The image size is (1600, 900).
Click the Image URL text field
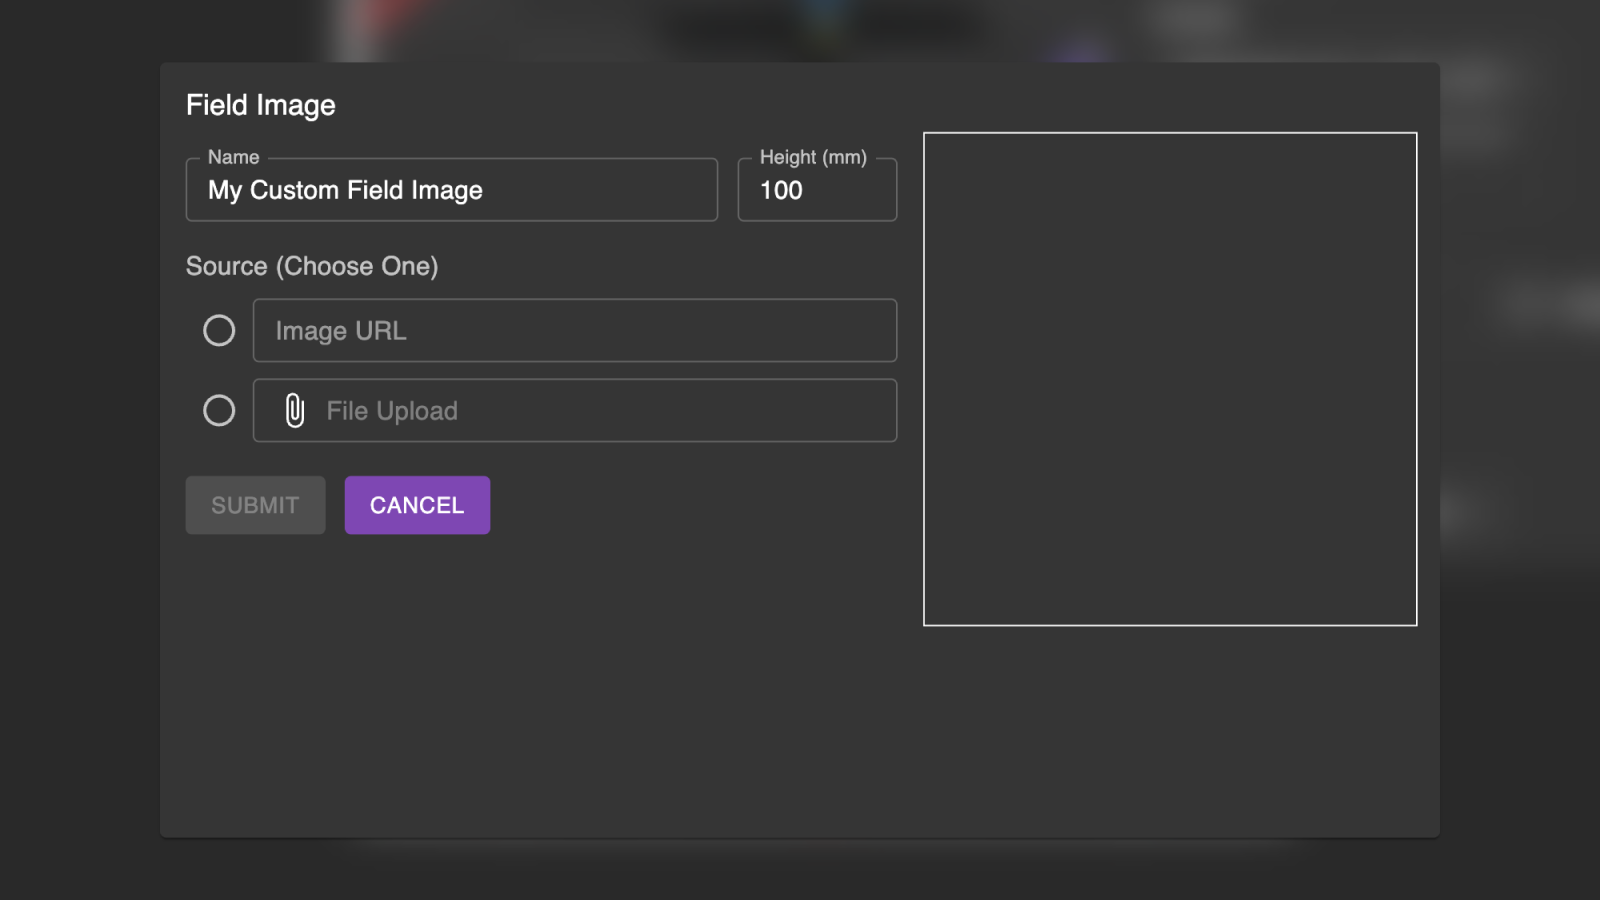point(575,330)
